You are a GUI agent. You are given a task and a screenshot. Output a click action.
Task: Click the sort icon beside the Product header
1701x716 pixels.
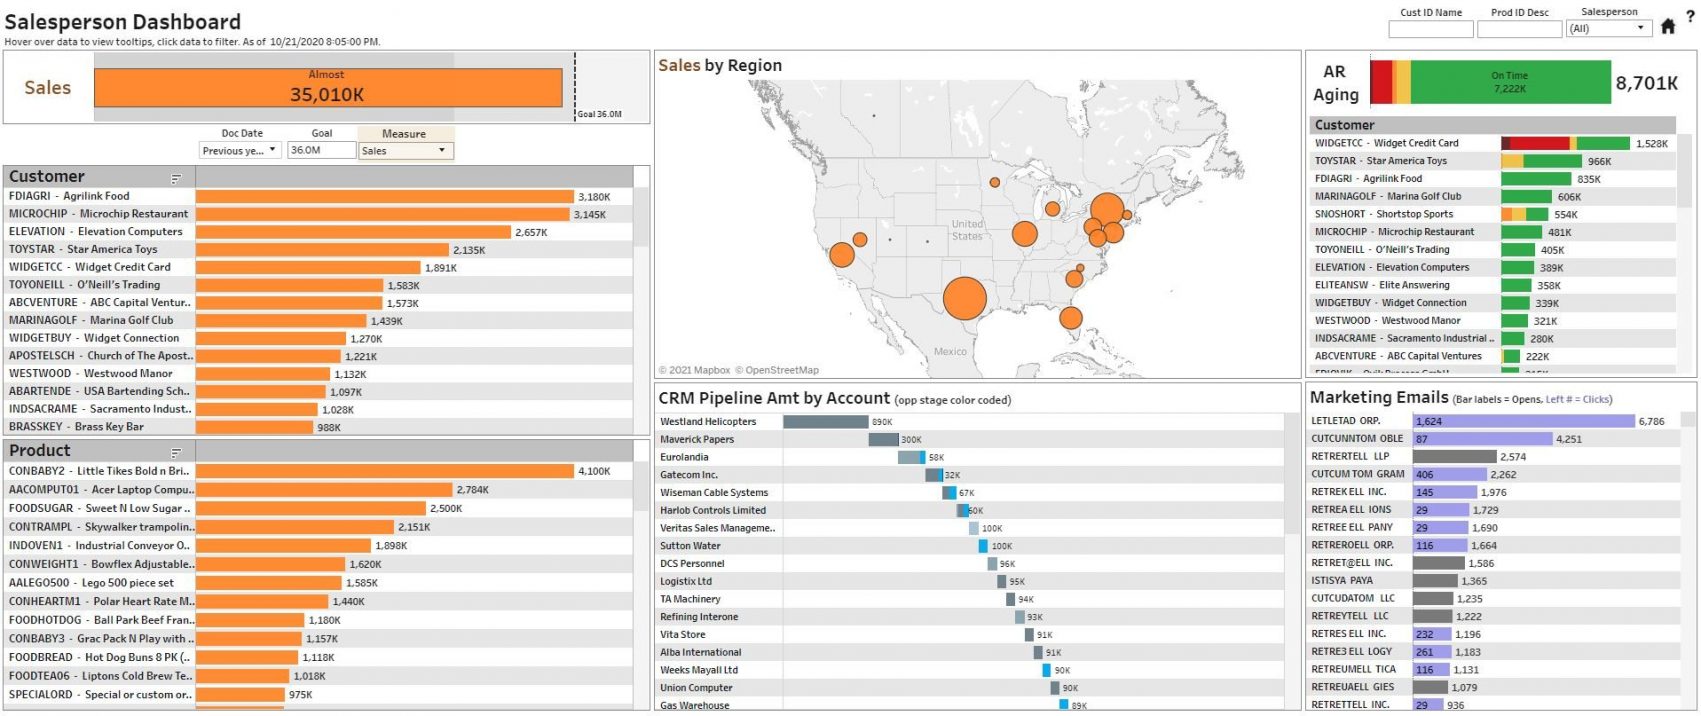[x=176, y=453]
